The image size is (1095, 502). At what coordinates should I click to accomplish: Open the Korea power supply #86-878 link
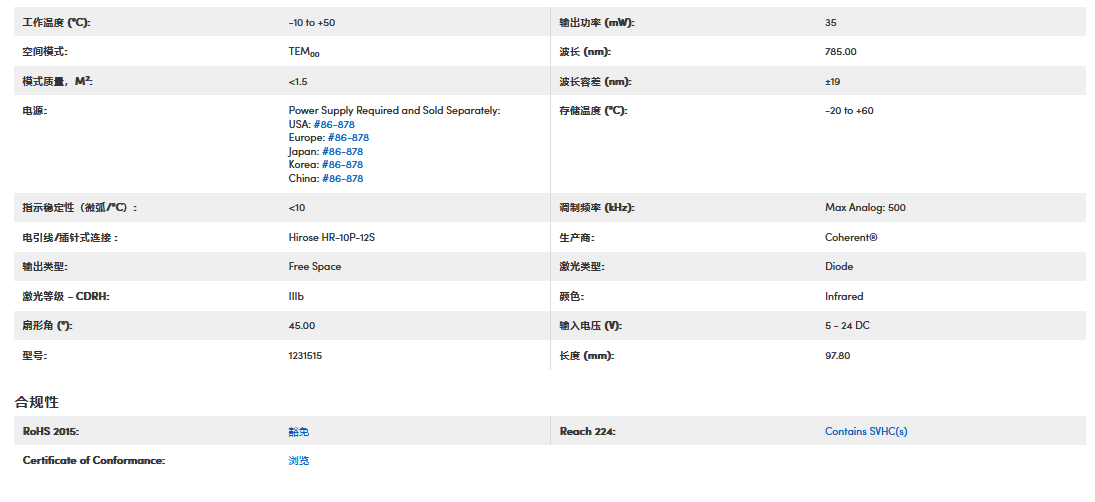tap(342, 165)
